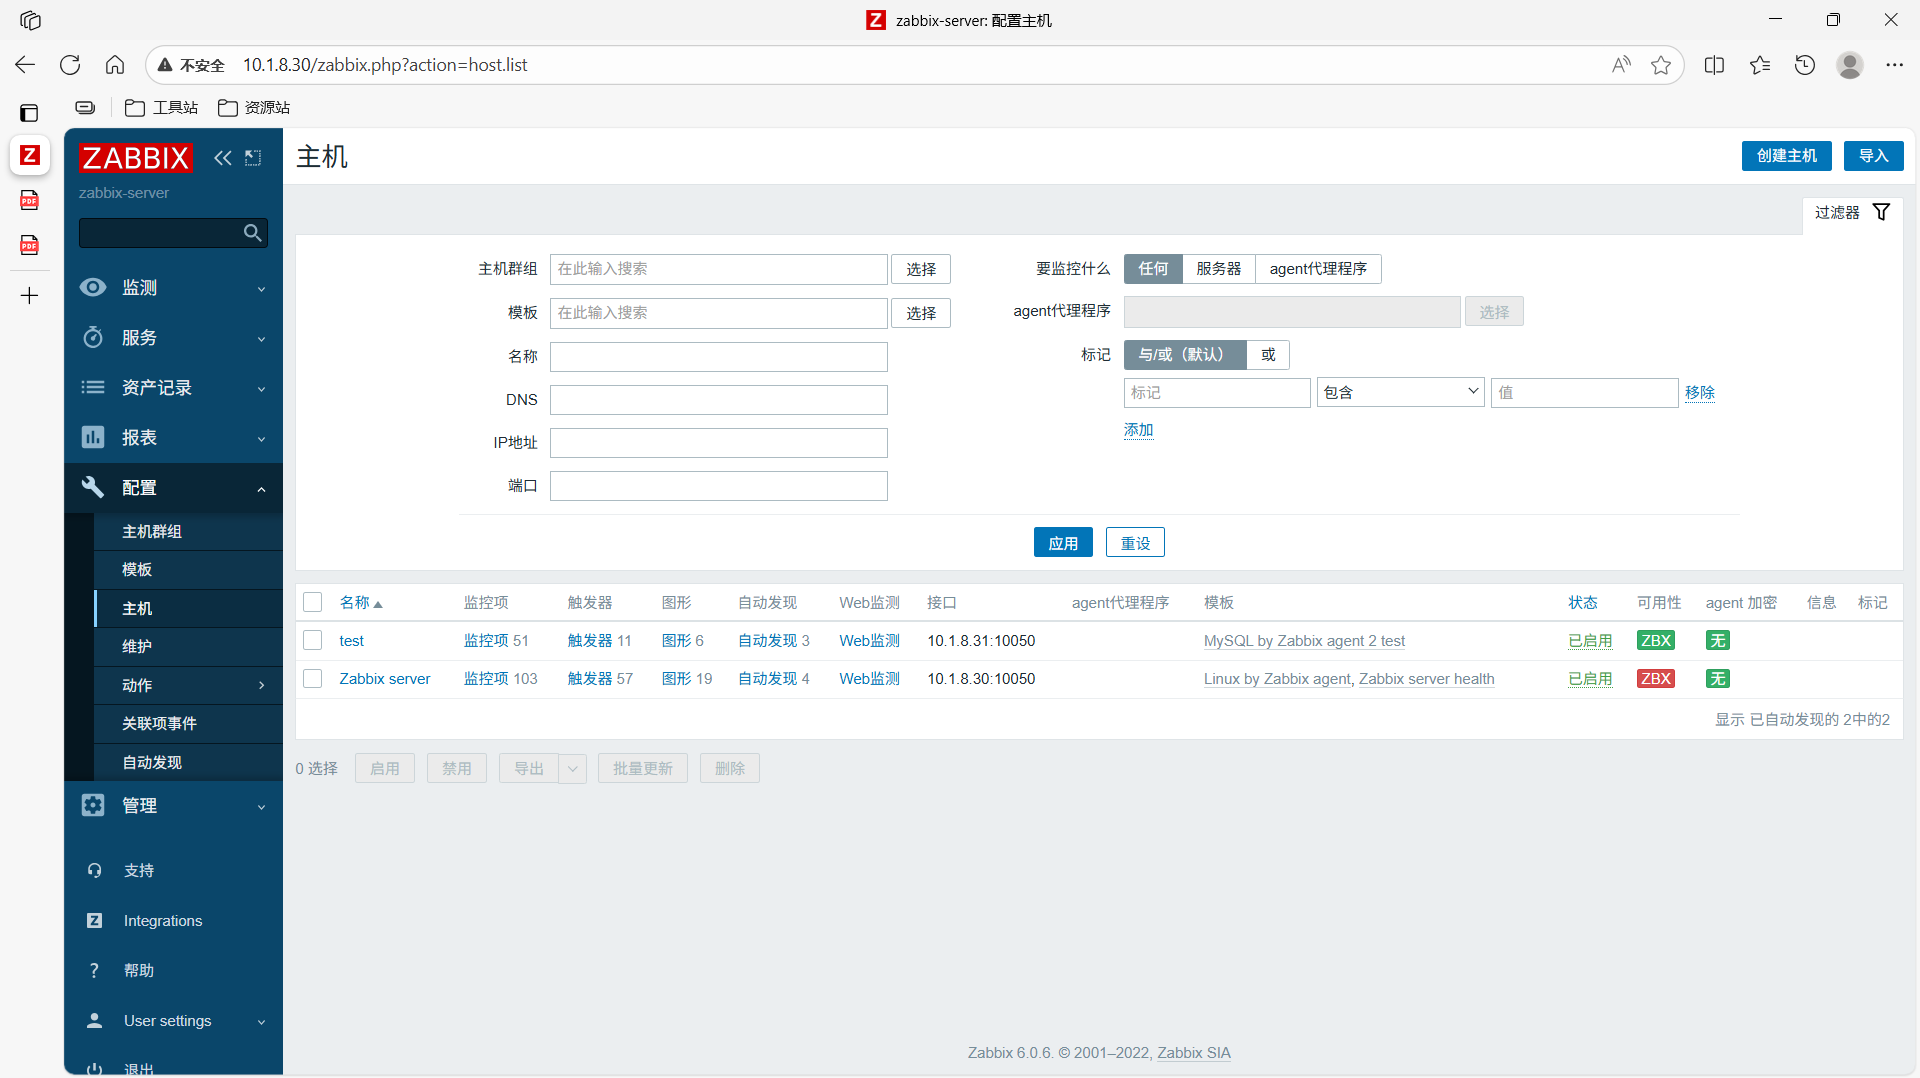Image resolution: width=1920 pixels, height=1078 pixels.
Task: Open the browser profile avatar
Action: (x=1850, y=65)
